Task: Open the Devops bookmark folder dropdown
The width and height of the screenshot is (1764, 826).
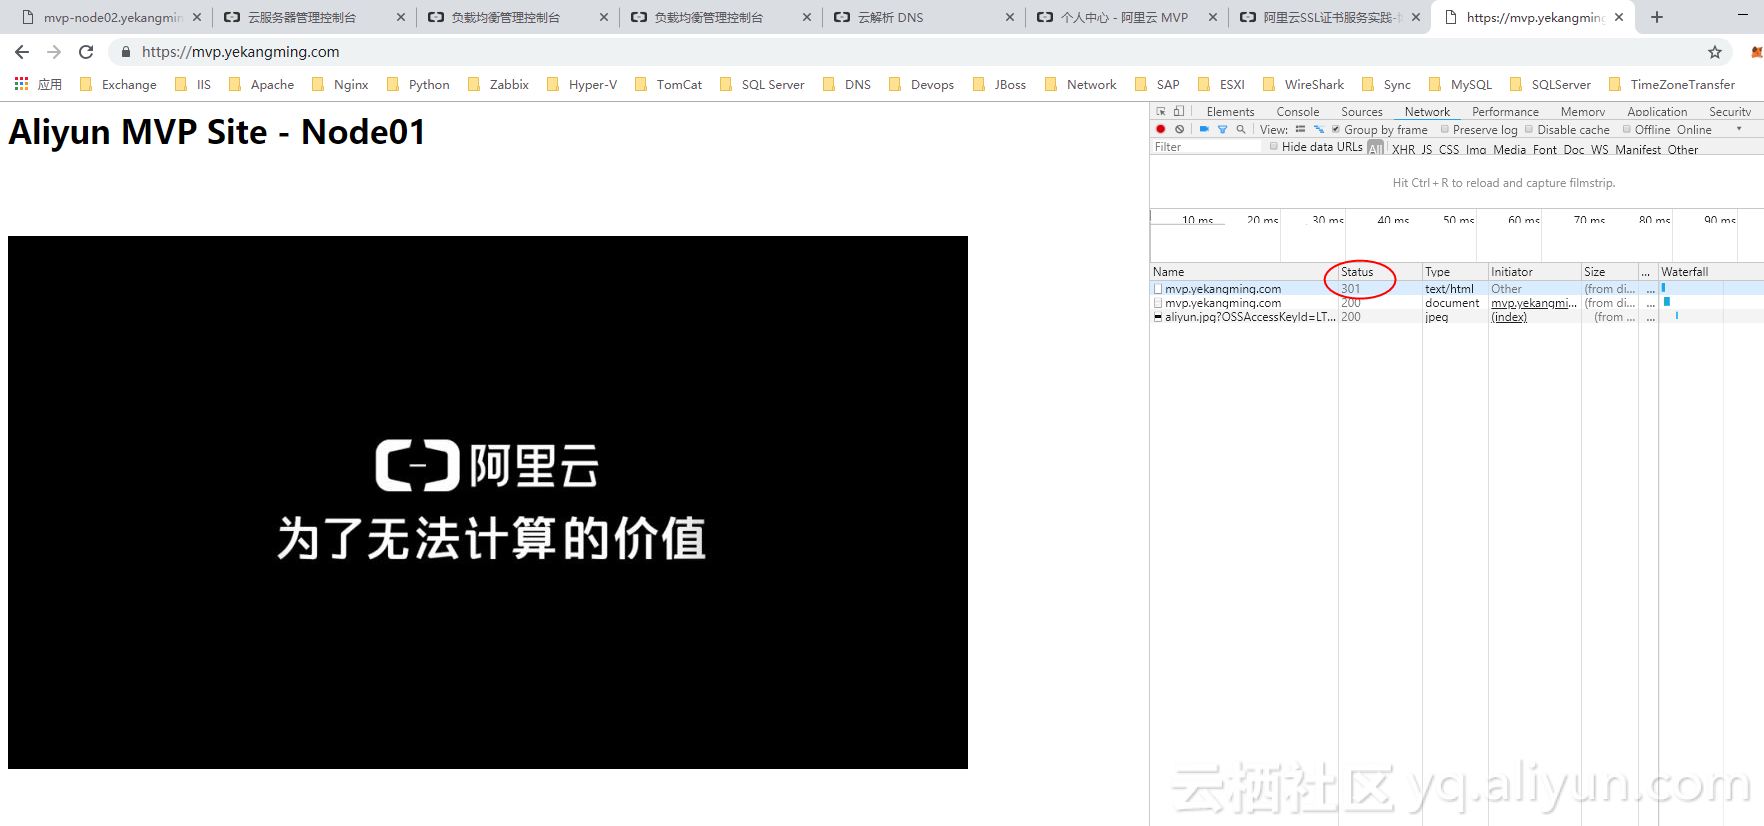Action: click(x=921, y=84)
